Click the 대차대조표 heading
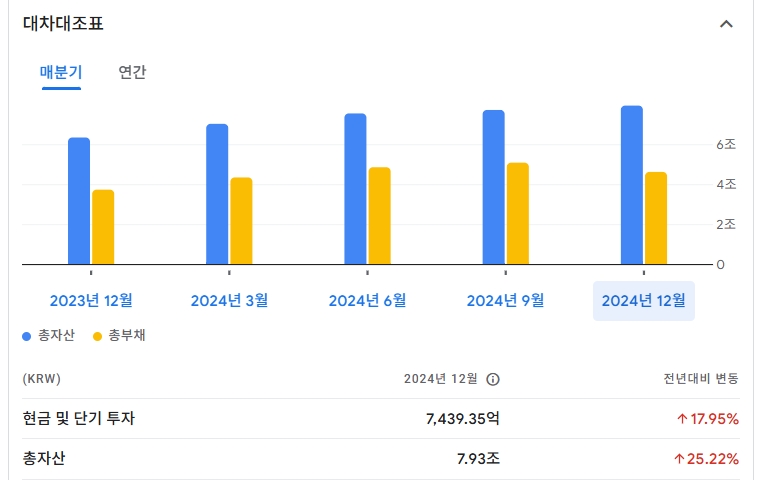Image resolution: width=758 pixels, height=480 pixels. pyautogui.click(x=63, y=24)
